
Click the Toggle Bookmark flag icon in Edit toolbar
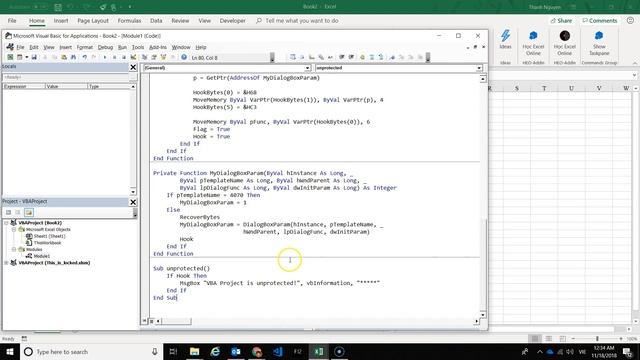(392, 58)
